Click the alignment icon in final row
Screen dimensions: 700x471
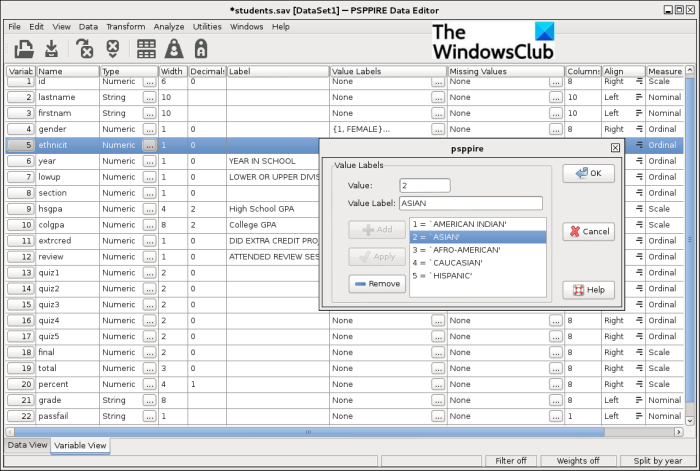639,352
